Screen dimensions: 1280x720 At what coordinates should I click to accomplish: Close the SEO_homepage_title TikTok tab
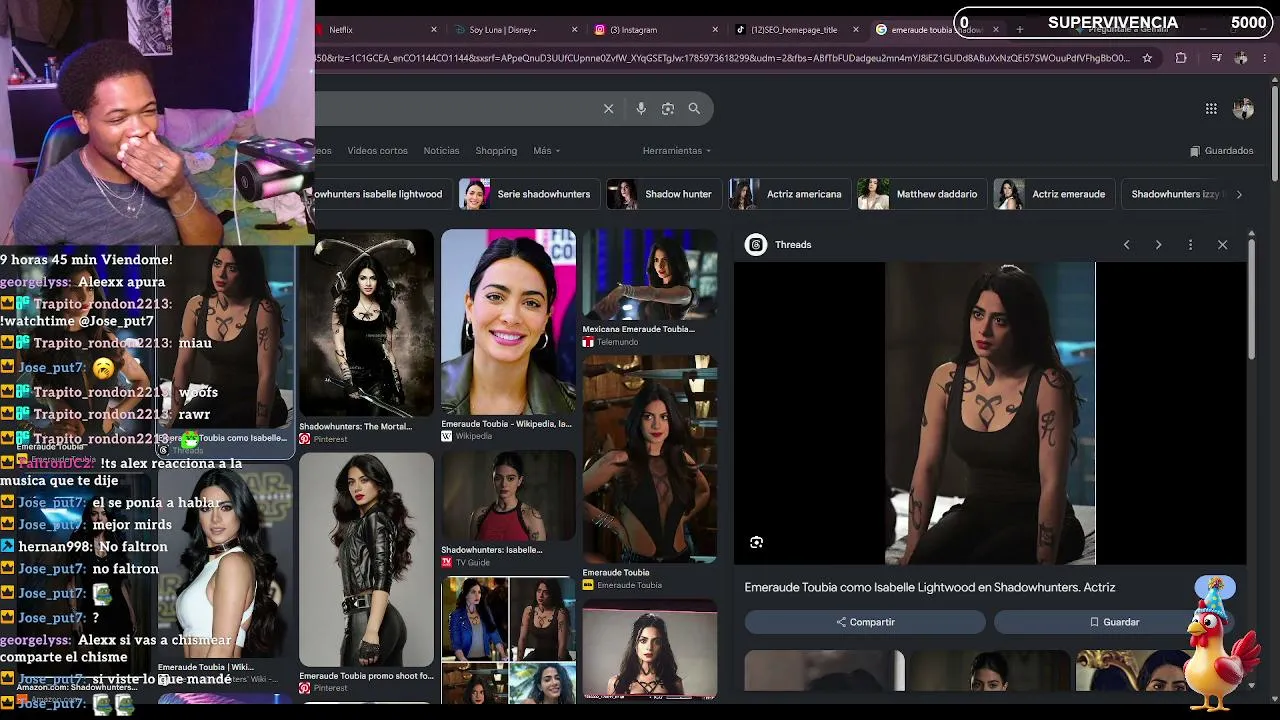click(856, 30)
